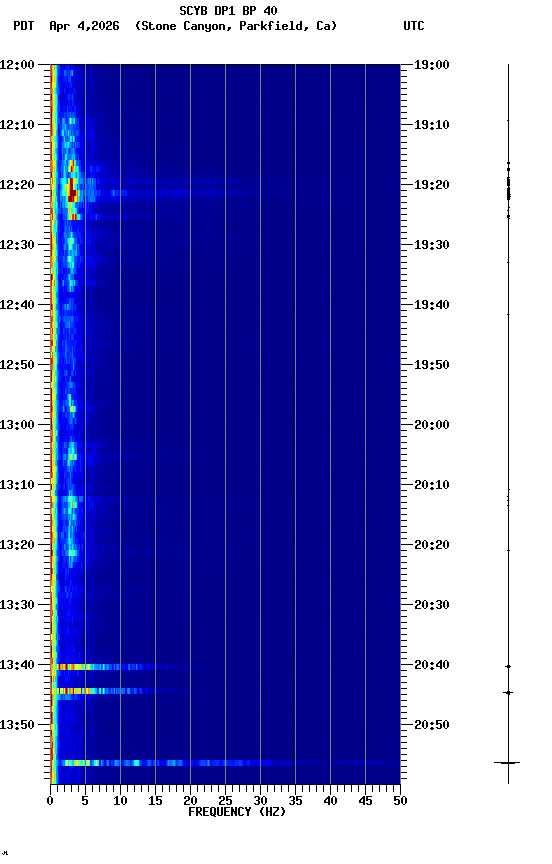Click the 20 Hz frequency axis label
Screen dimensions: 552x864
190,801
